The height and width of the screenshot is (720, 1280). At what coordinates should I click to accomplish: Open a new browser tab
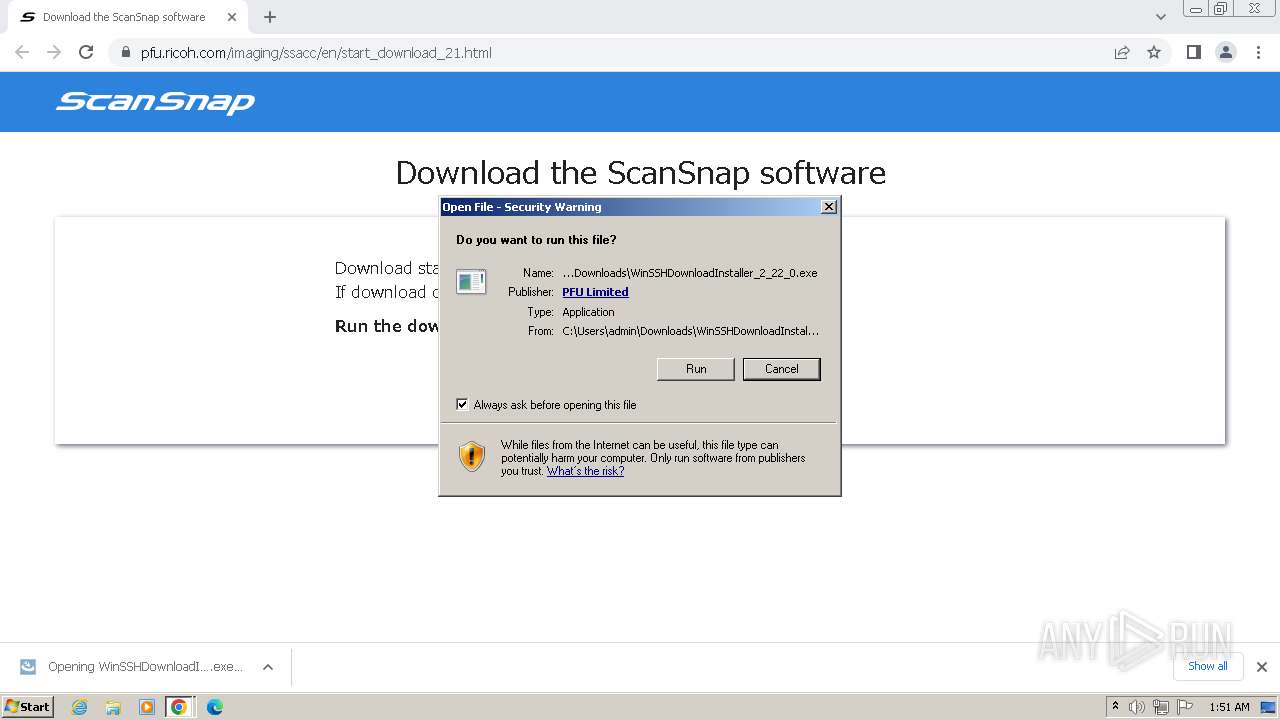click(x=270, y=17)
